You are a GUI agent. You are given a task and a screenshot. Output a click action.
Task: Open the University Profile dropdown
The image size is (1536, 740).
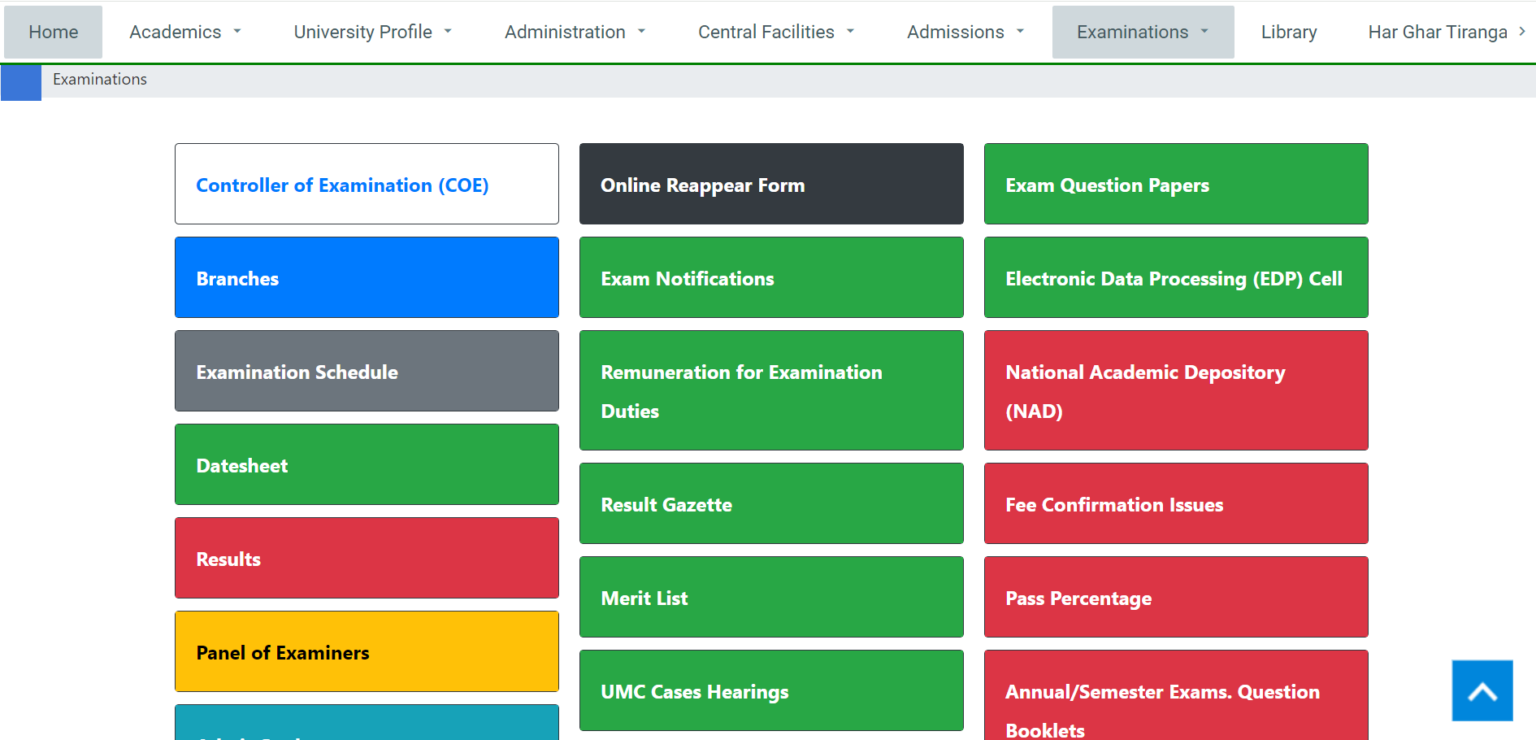372,32
